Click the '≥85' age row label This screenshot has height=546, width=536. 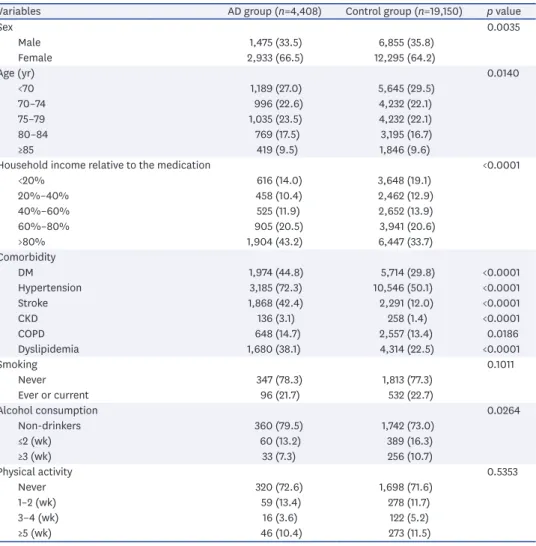click(x=26, y=150)
